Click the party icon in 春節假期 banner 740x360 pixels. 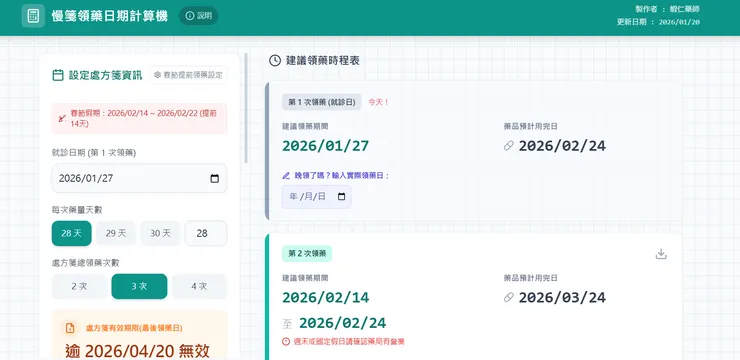(x=62, y=118)
